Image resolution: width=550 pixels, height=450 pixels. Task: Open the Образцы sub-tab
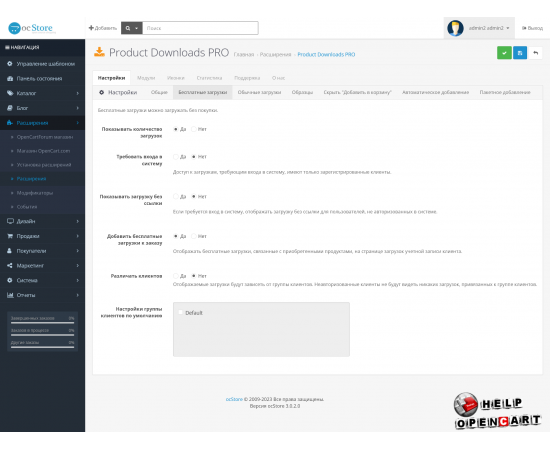point(302,92)
